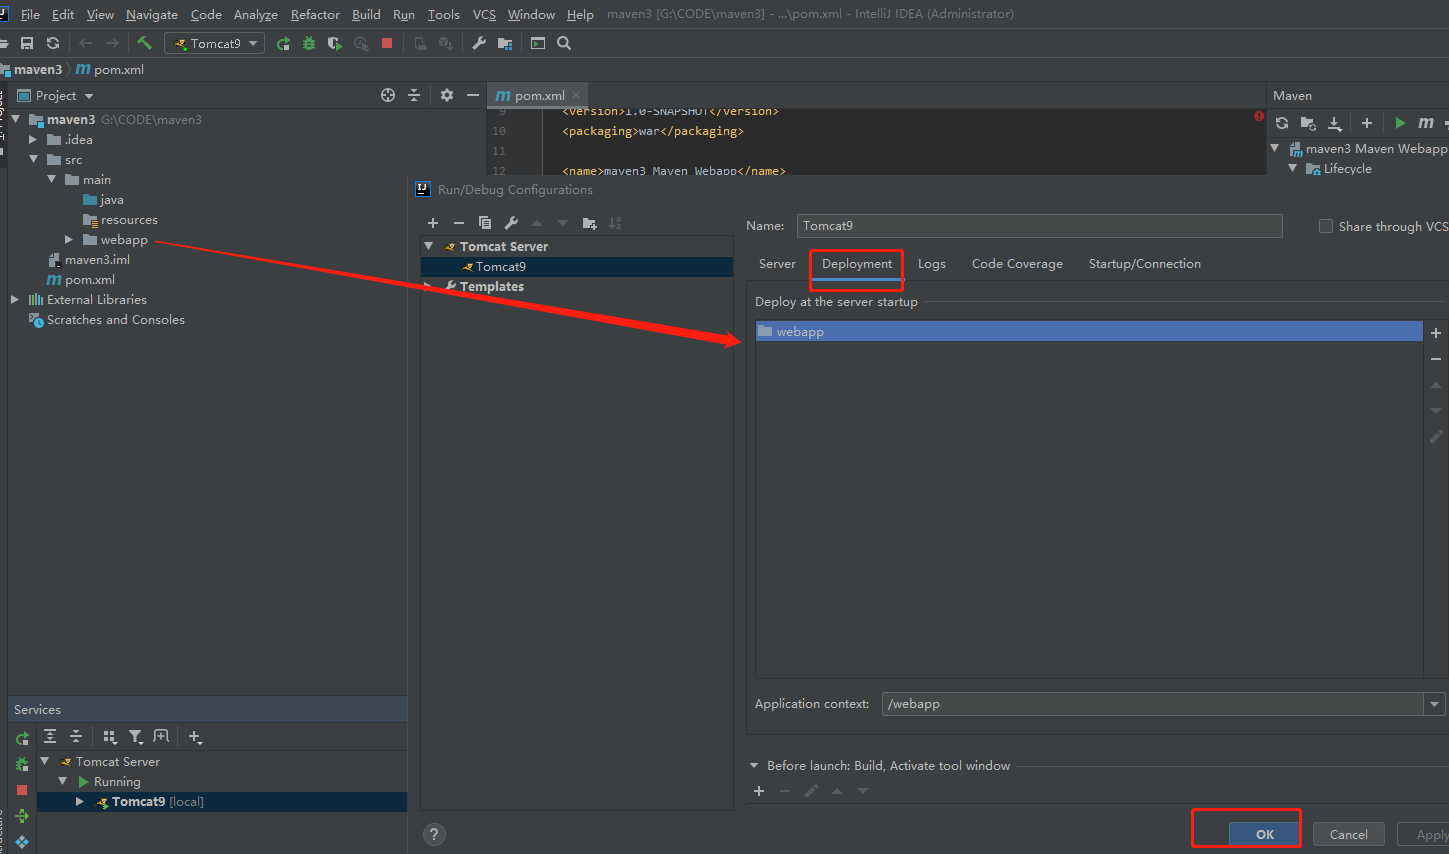Click Copy Configuration icon in dialog
The height and width of the screenshot is (854, 1449).
[x=485, y=223]
